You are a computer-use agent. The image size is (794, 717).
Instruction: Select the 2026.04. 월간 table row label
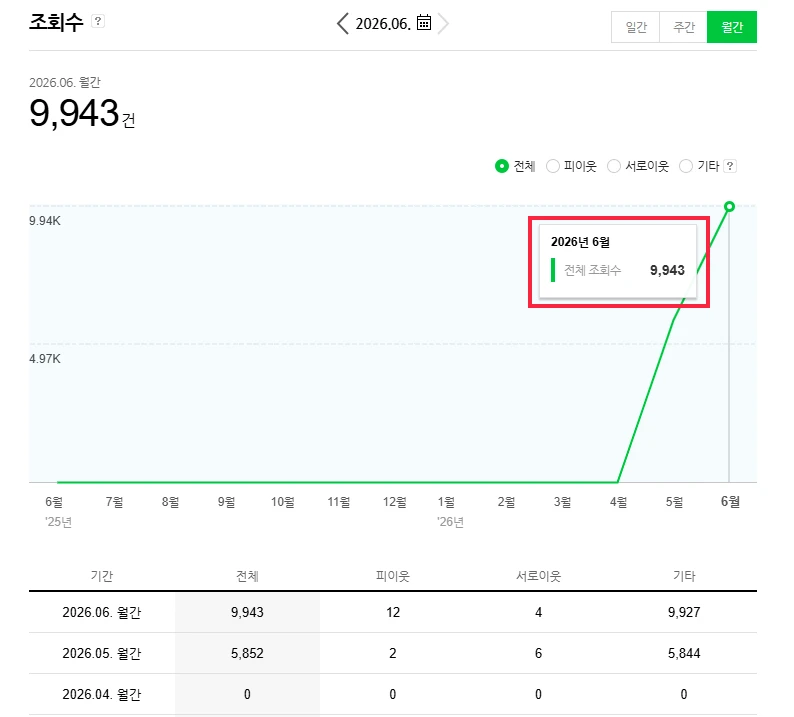click(102, 694)
